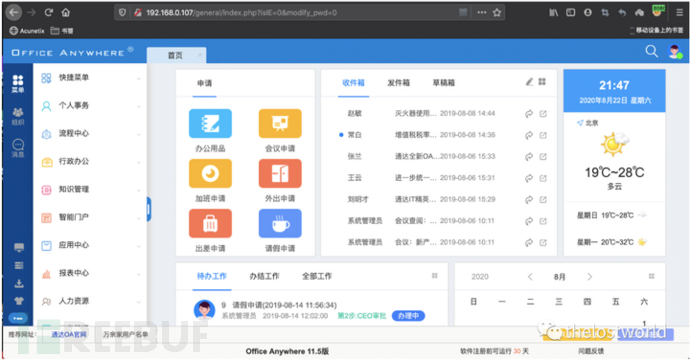Click the compose mail pencil icon
The image size is (690, 361).
coord(529,82)
